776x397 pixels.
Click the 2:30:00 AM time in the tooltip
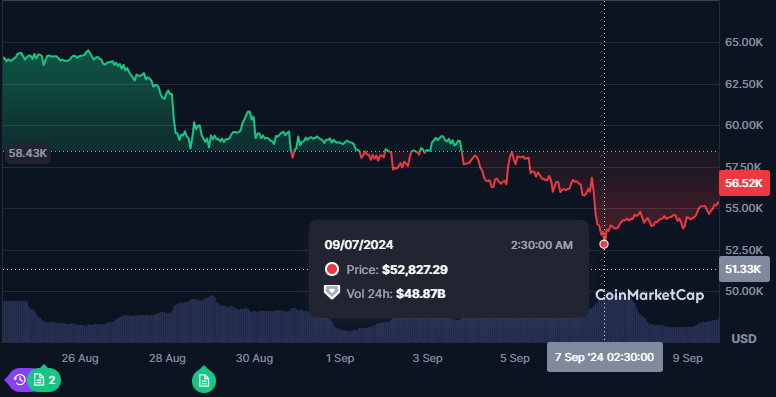[541, 245]
